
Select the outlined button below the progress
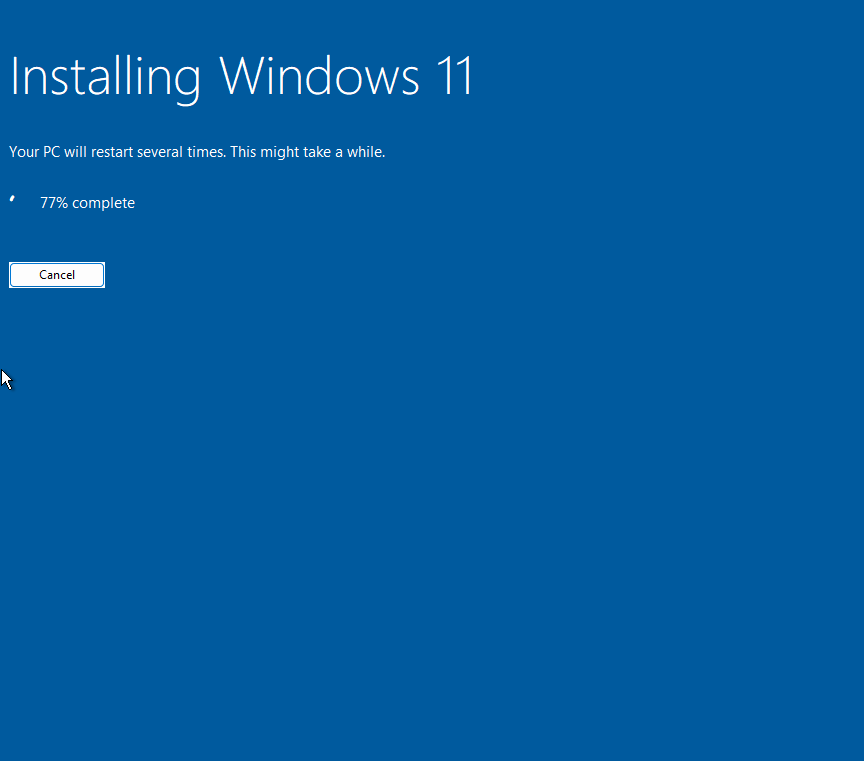[x=56, y=274]
